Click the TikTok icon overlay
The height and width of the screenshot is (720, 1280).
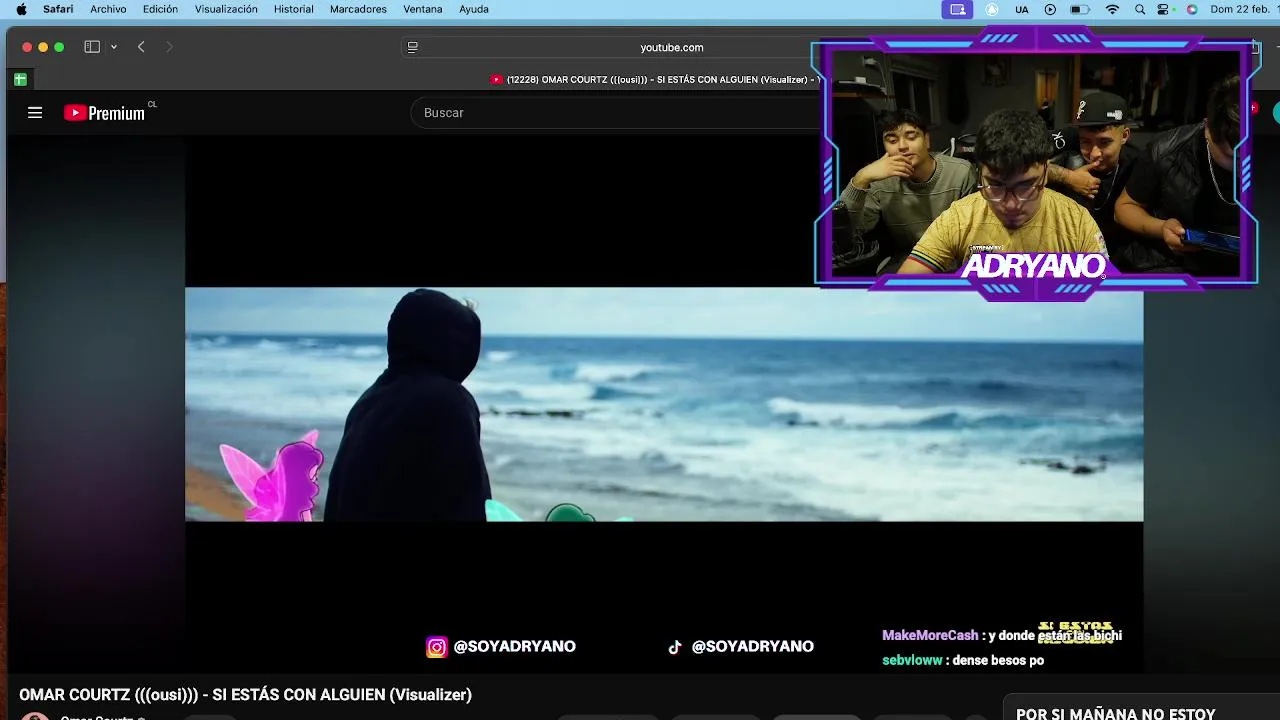coord(675,647)
